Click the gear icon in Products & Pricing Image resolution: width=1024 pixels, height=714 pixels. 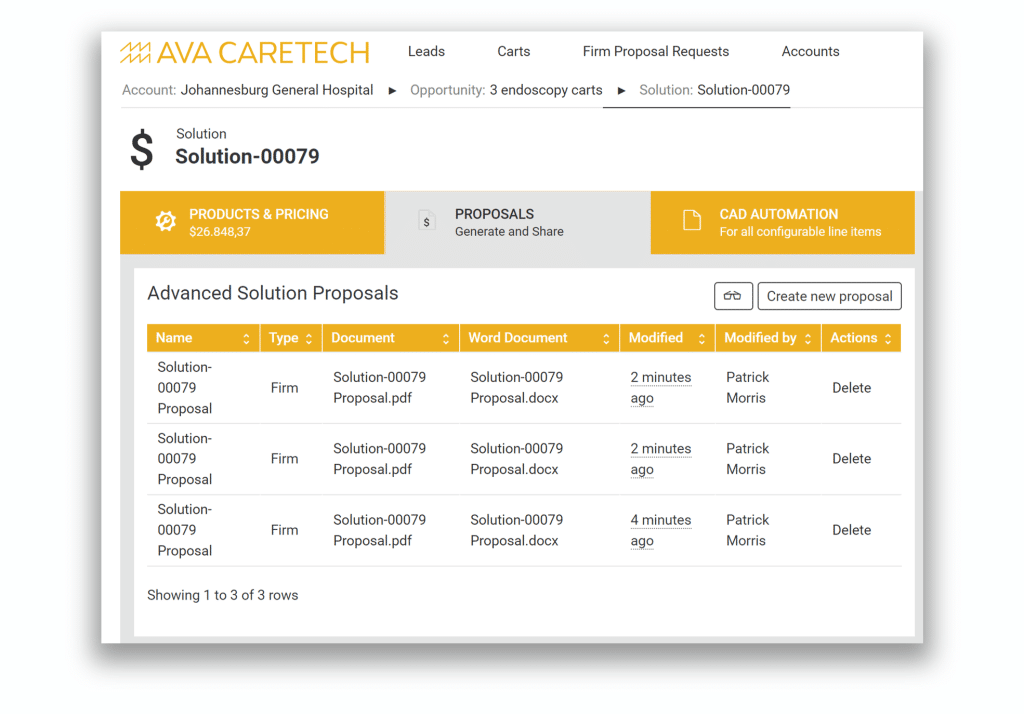[166, 221]
